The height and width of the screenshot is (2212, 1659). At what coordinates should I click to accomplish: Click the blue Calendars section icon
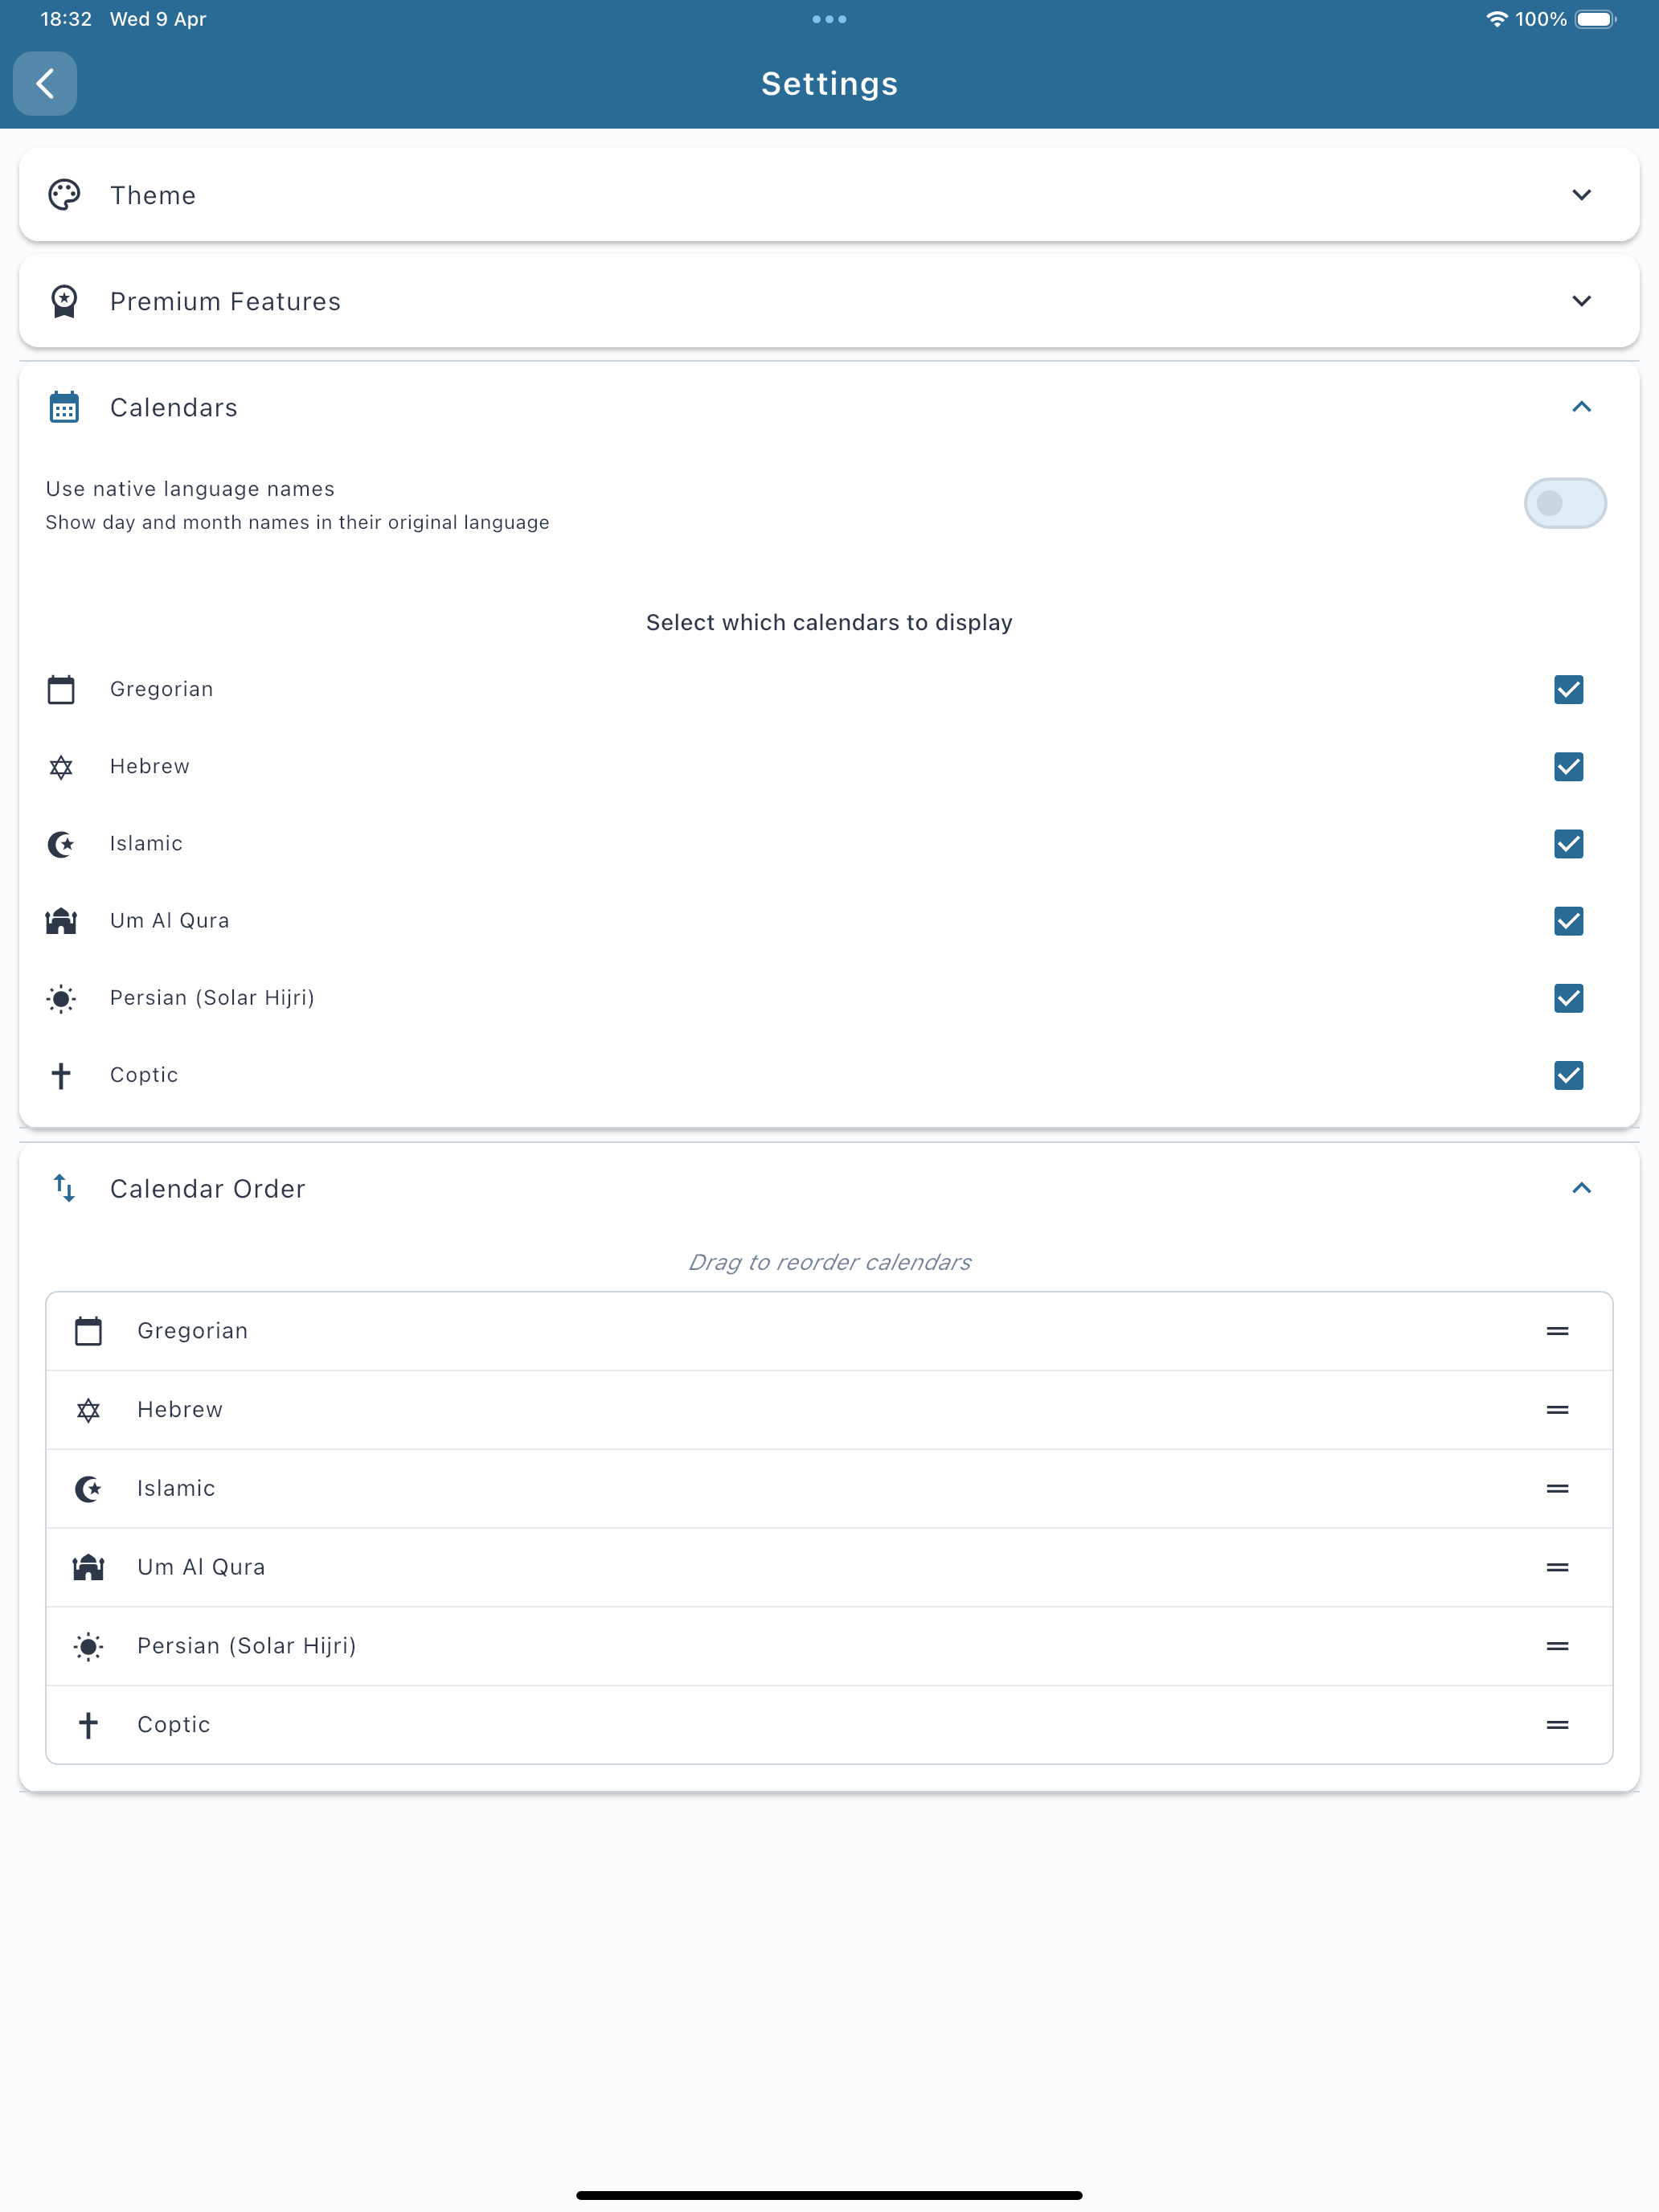click(x=64, y=407)
